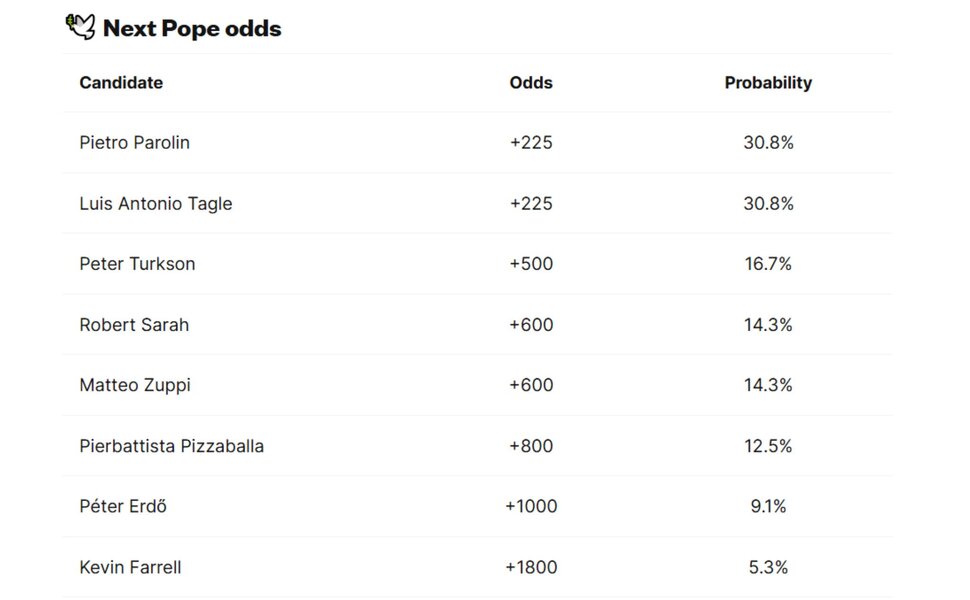970x600 pixels.
Task: Click the +800 odds value
Action: 531,446
